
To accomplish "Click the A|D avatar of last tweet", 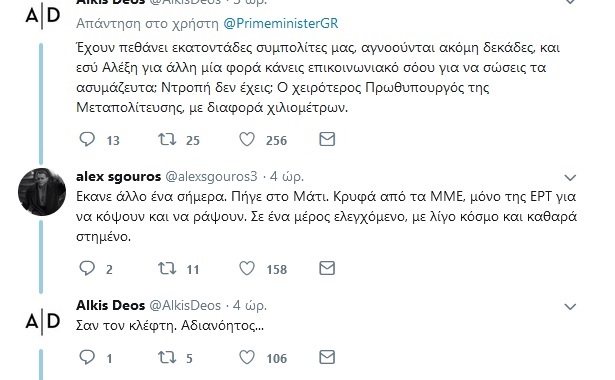I will 42,322.
